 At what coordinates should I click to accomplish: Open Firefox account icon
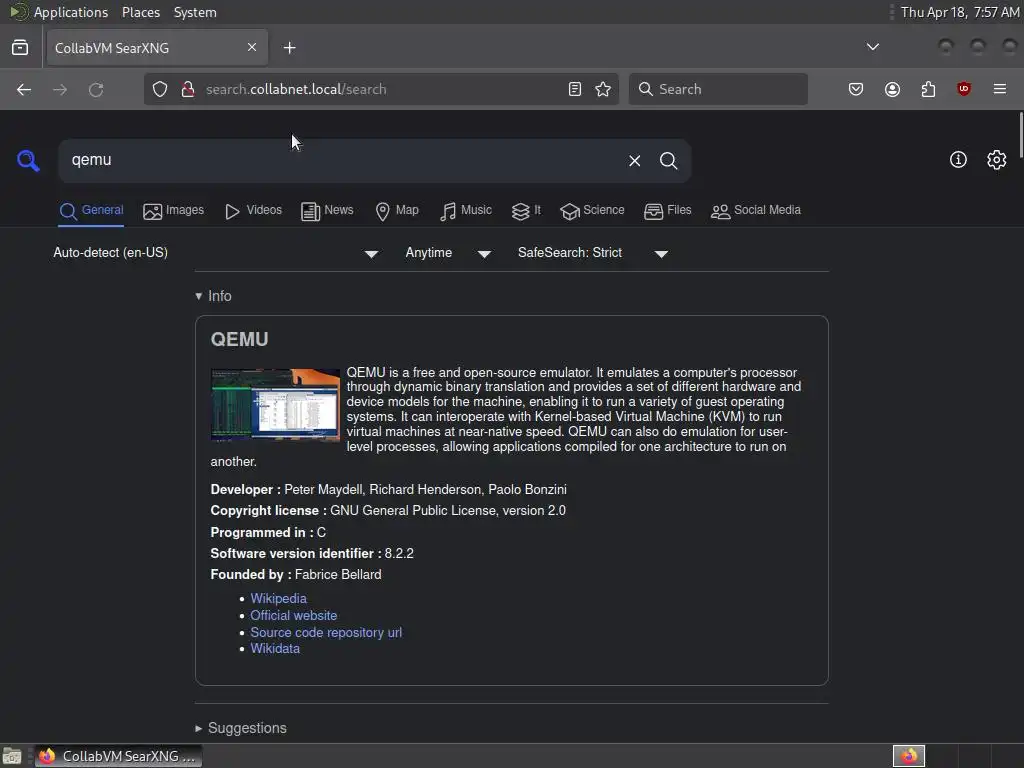click(x=892, y=89)
